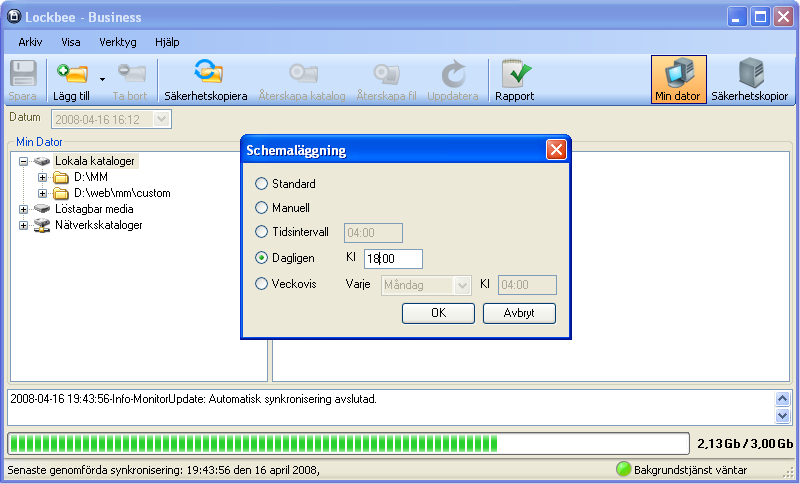Expand the D:\web\mm\custom tree node
The width and height of the screenshot is (800, 484).
(x=42, y=193)
